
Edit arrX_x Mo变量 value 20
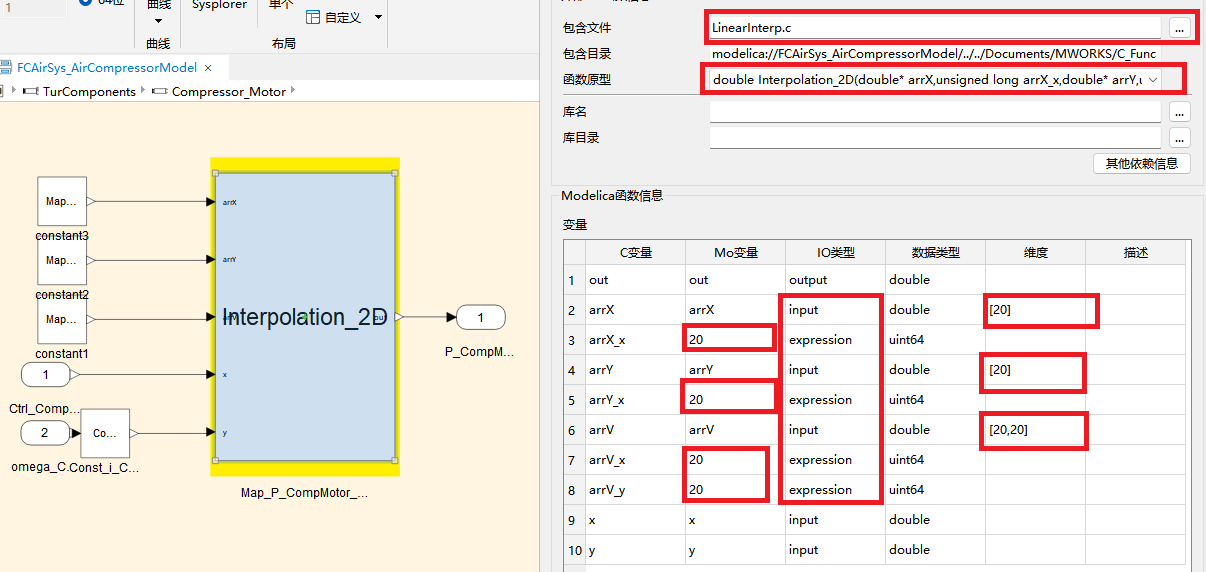[736, 340]
